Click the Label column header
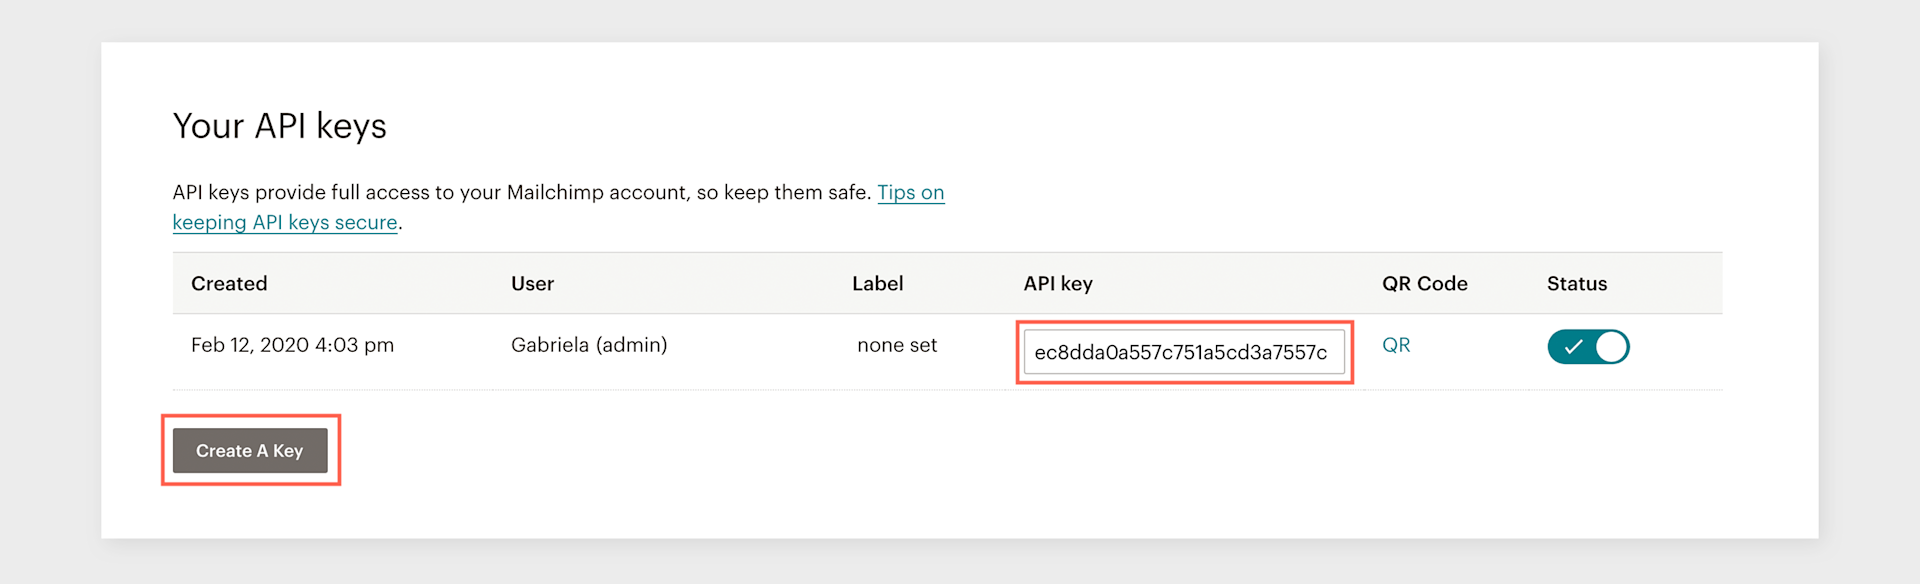Image resolution: width=1920 pixels, height=584 pixels. (877, 283)
